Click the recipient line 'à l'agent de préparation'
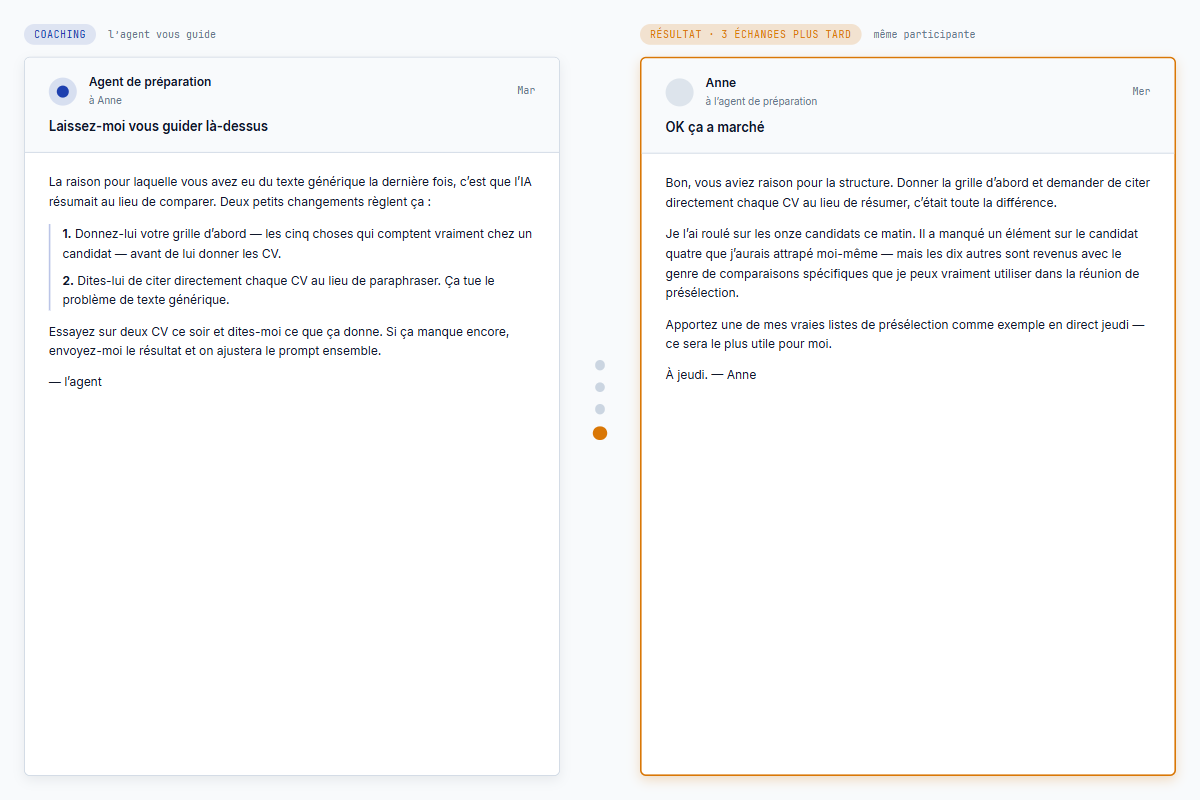Screen dimensions: 1200x800 761,101
